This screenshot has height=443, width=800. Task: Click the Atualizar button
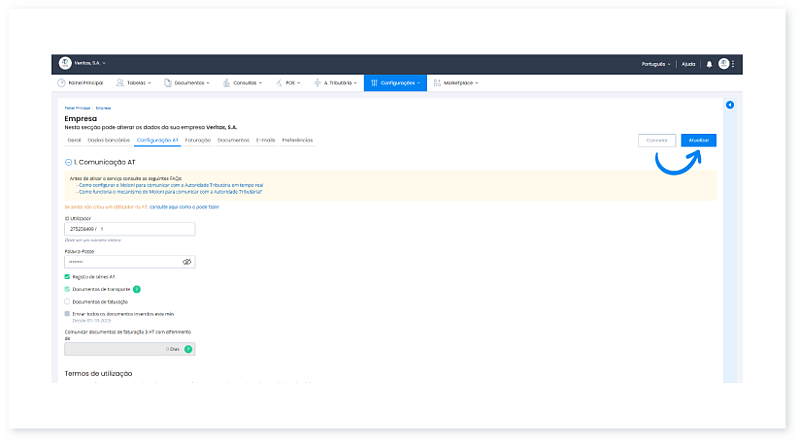[698, 141]
